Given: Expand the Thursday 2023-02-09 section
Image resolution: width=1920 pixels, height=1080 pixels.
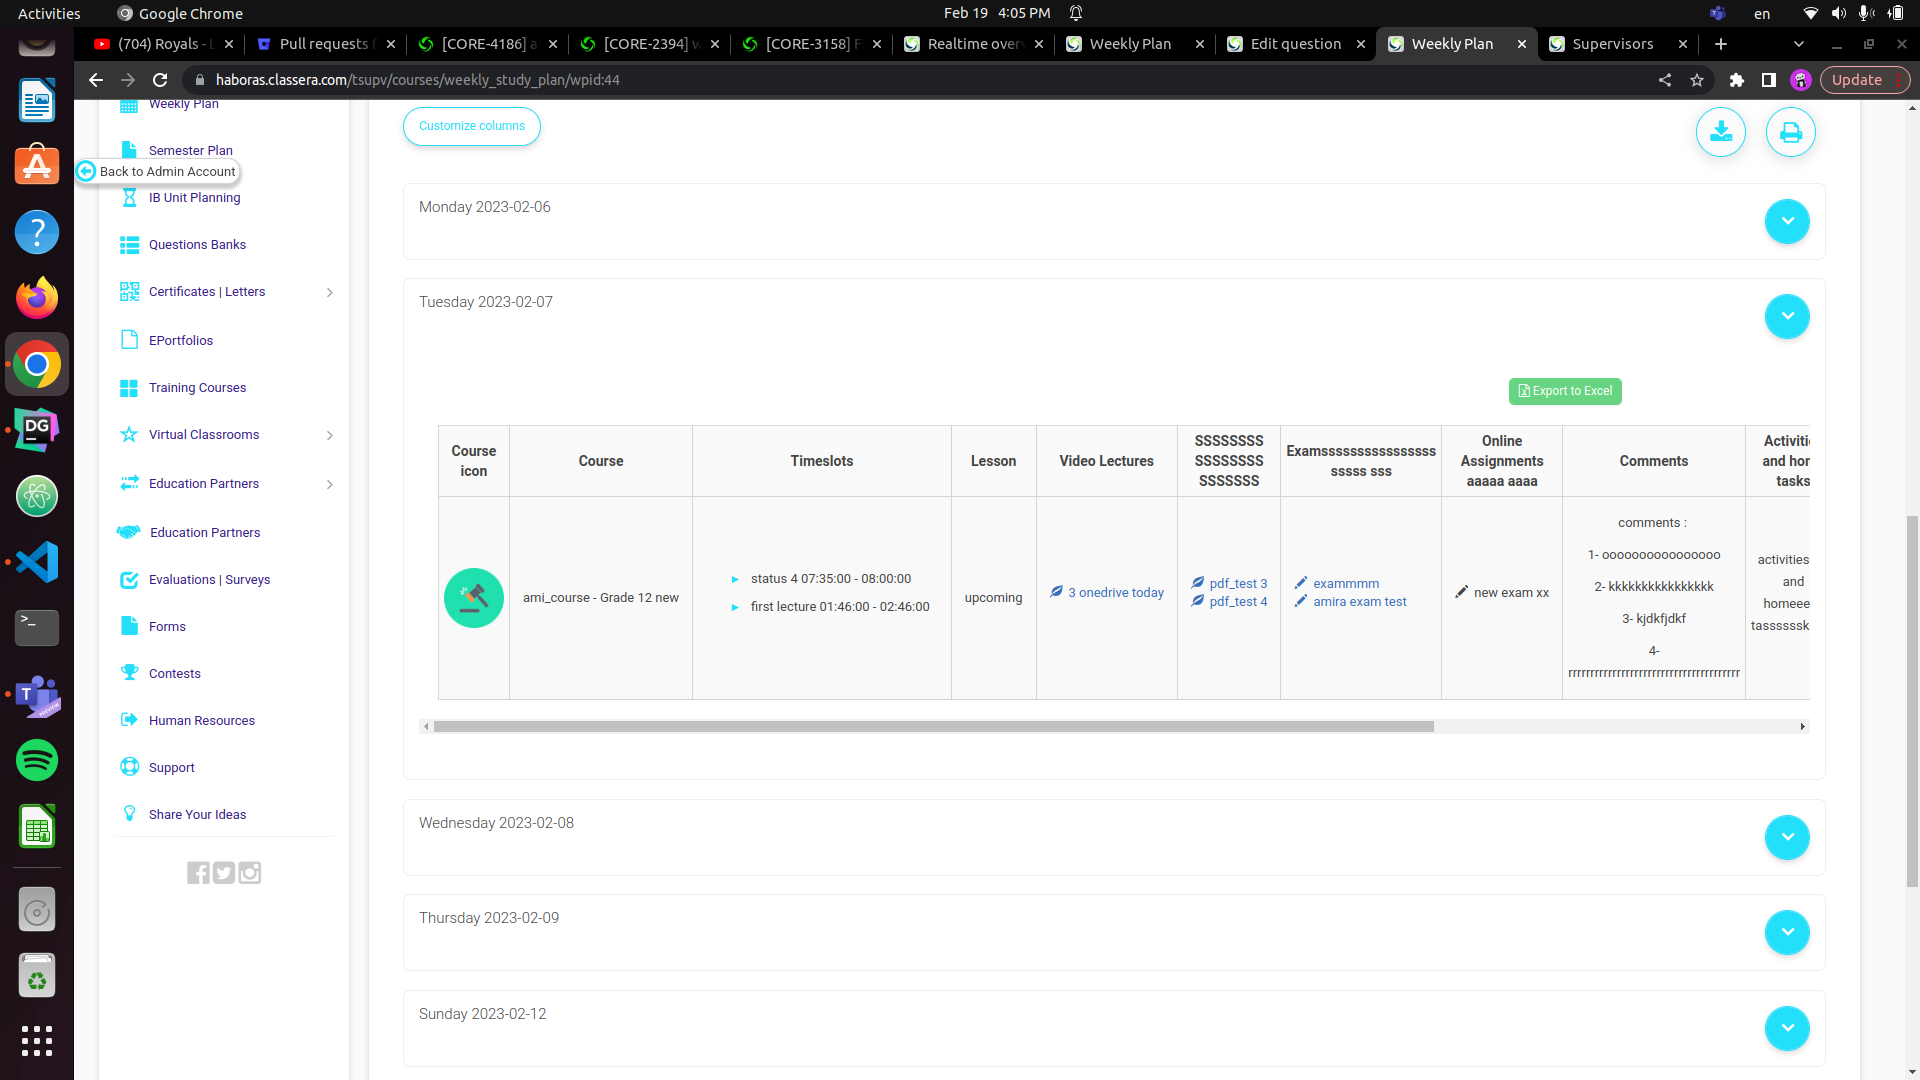Looking at the screenshot, I should 1786,932.
